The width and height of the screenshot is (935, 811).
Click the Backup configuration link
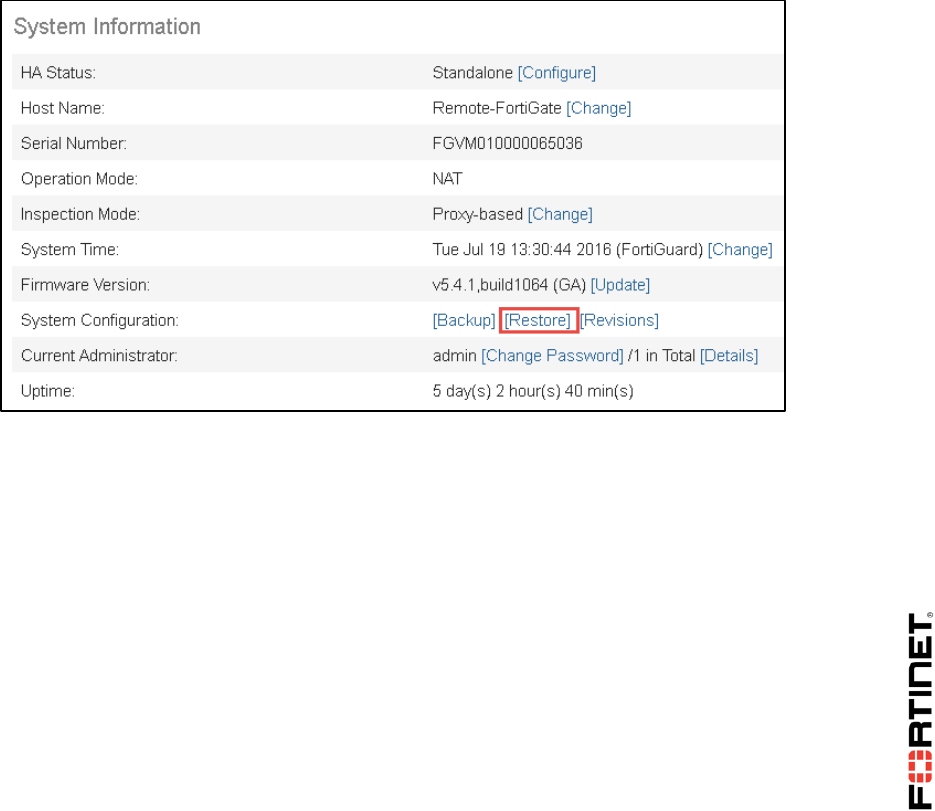coord(463,320)
